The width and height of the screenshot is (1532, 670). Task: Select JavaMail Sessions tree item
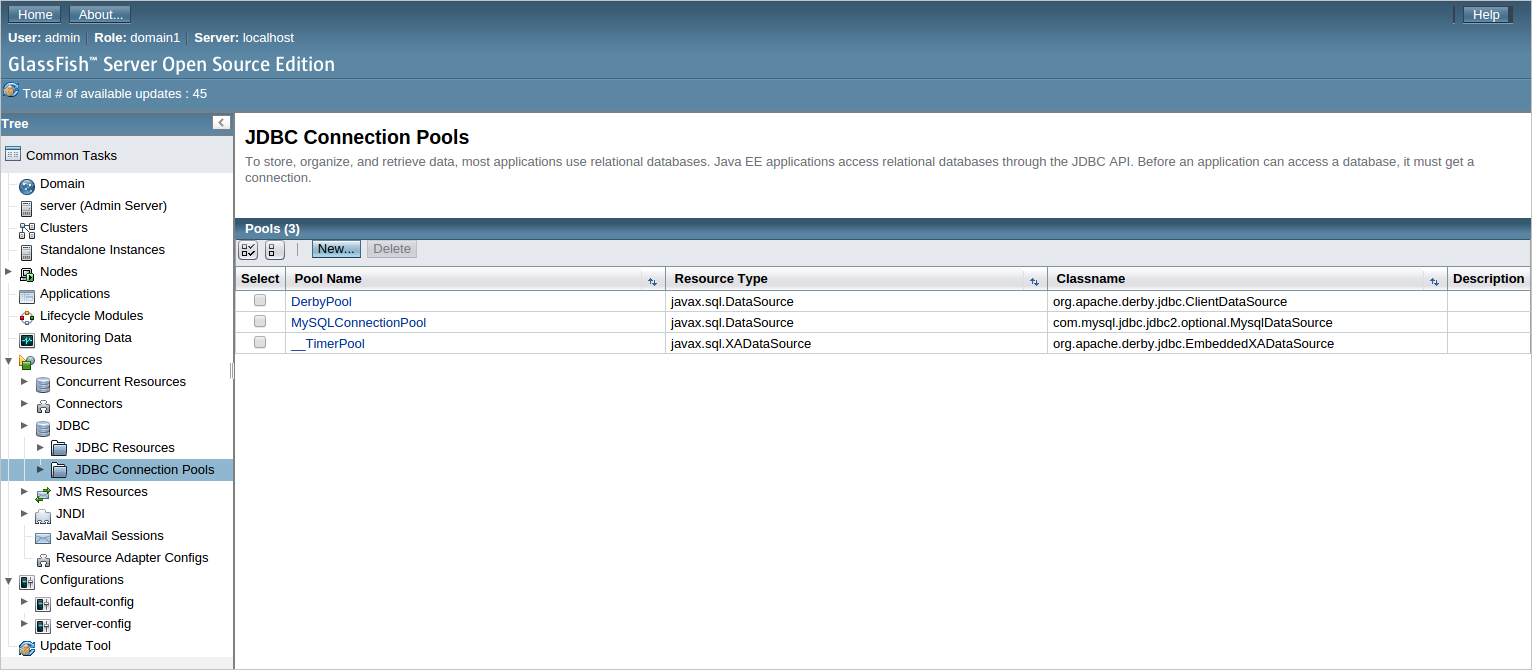click(110, 536)
